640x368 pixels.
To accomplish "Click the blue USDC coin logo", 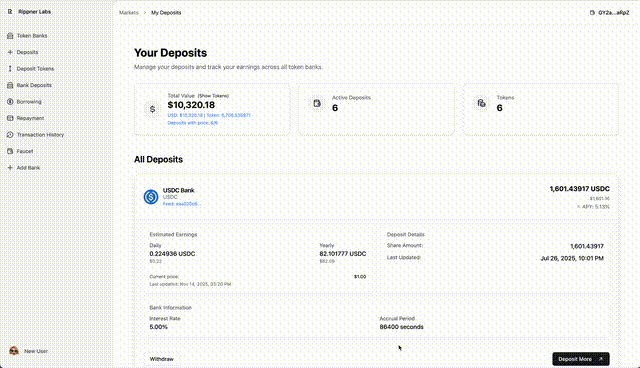I will 151,197.
